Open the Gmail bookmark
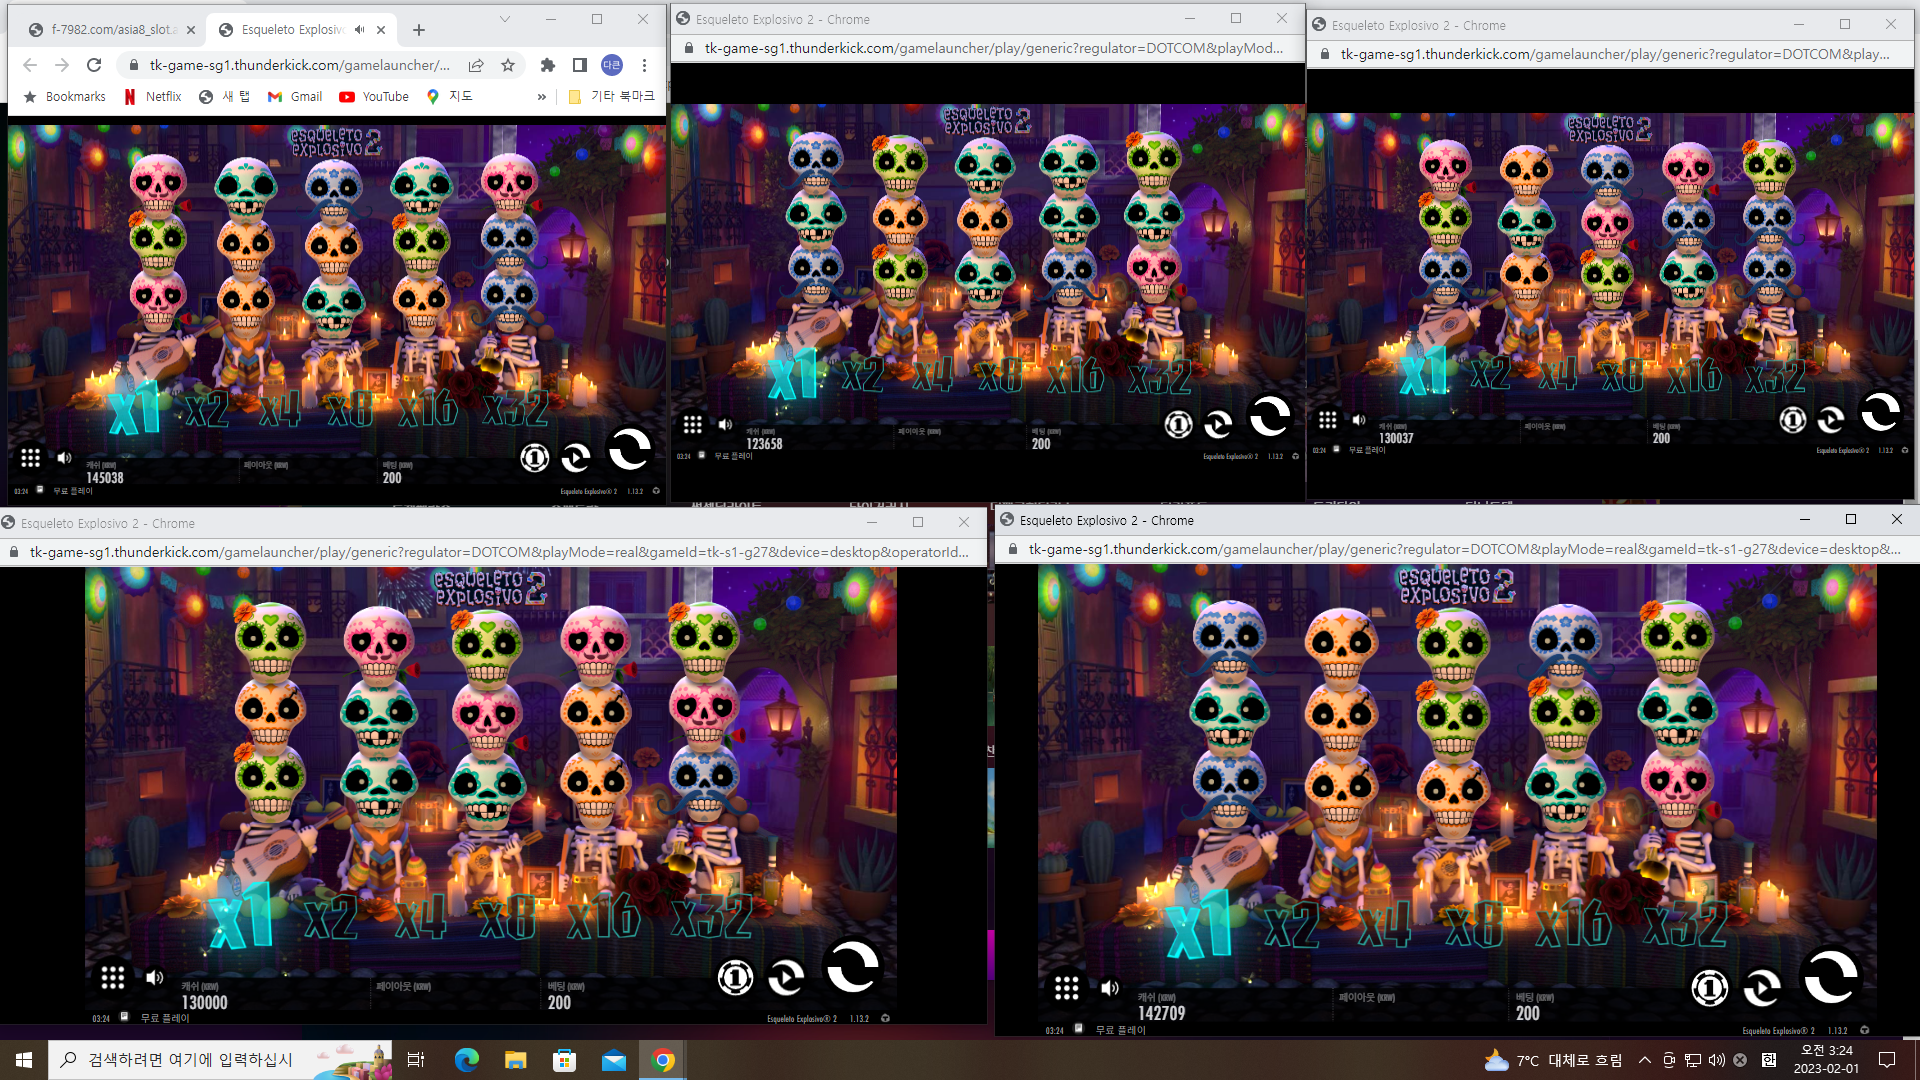 pyautogui.click(x=295, y=97)
